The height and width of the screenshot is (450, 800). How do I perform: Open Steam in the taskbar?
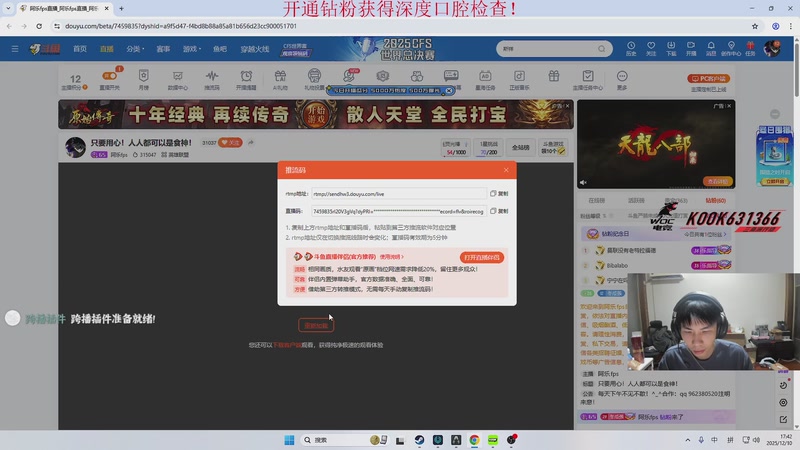[419, 440]
